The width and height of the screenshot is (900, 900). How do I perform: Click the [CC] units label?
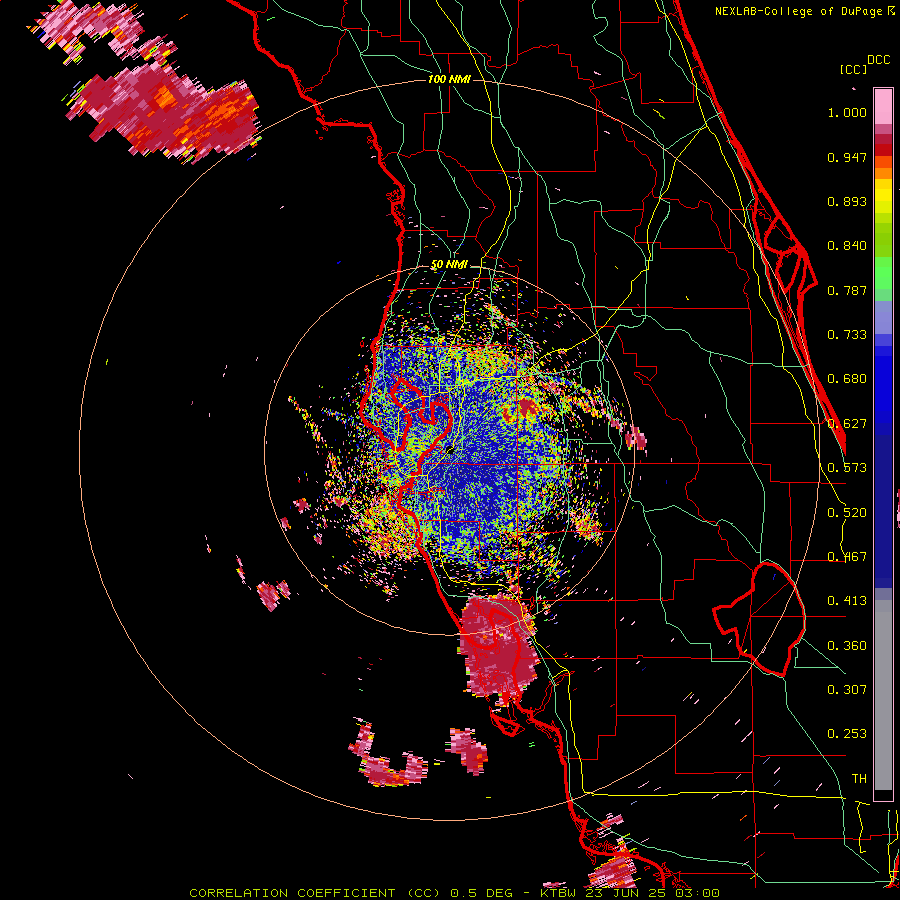(853, 69)
